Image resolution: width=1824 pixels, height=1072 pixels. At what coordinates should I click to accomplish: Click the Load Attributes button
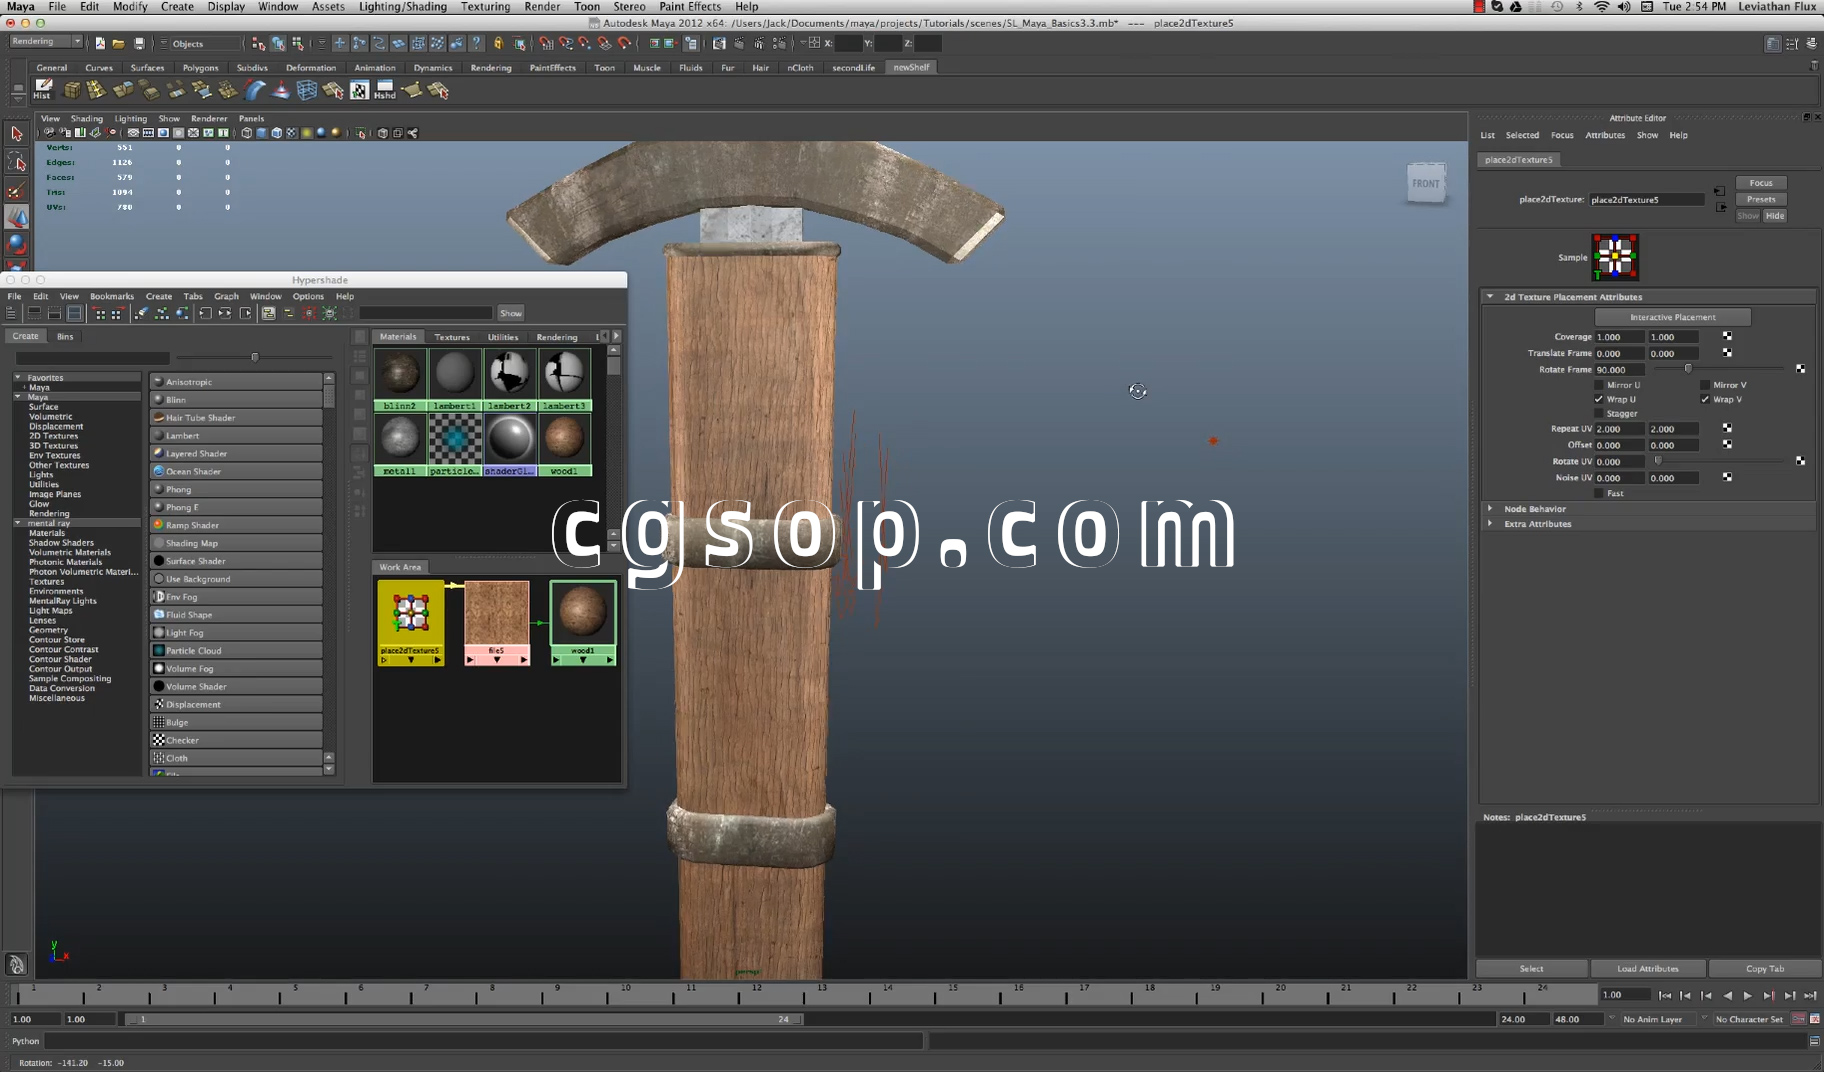tap(1647, 968)
